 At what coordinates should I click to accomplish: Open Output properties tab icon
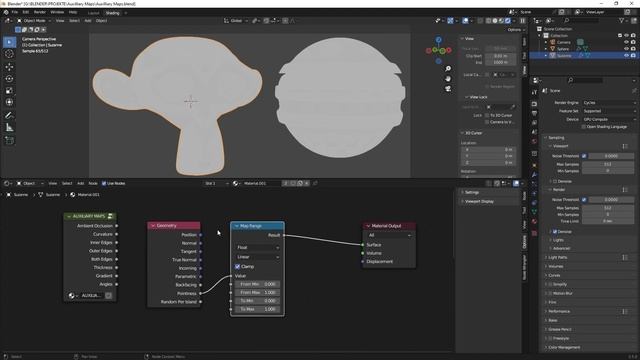pyautogui.click(x=534, y=113)
